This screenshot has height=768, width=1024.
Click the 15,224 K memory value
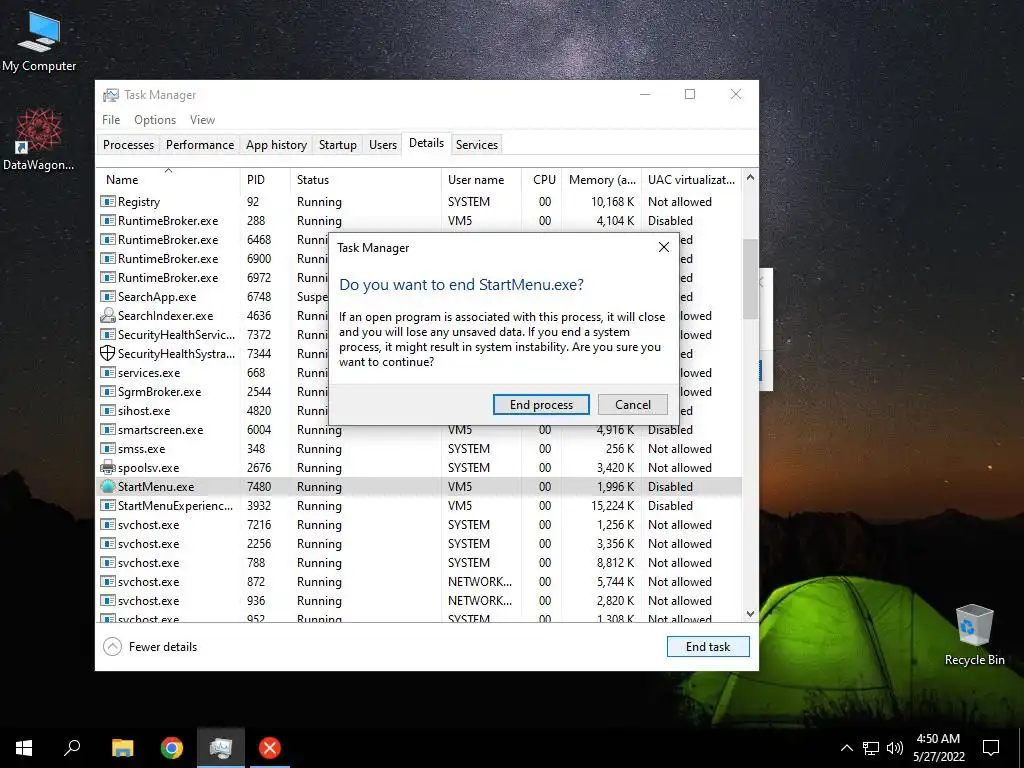[612, 505]
